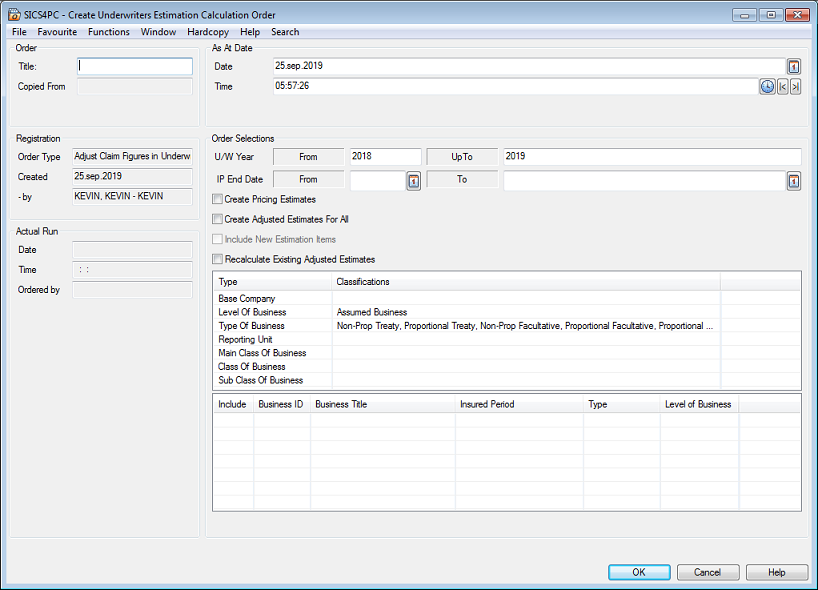818x590 pixels.
Task: Open the Search menu
Action: pyautogui.click(x=285, y=31)
